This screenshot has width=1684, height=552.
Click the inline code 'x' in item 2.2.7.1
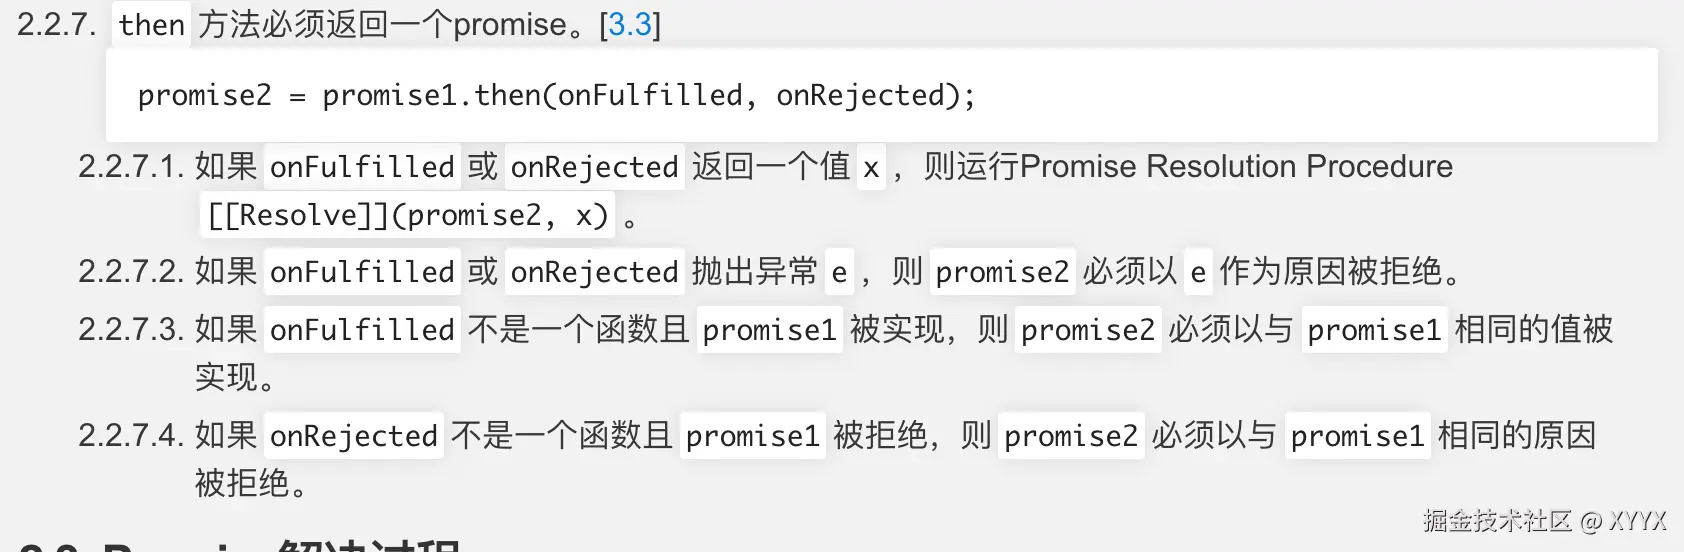point(871,167)
